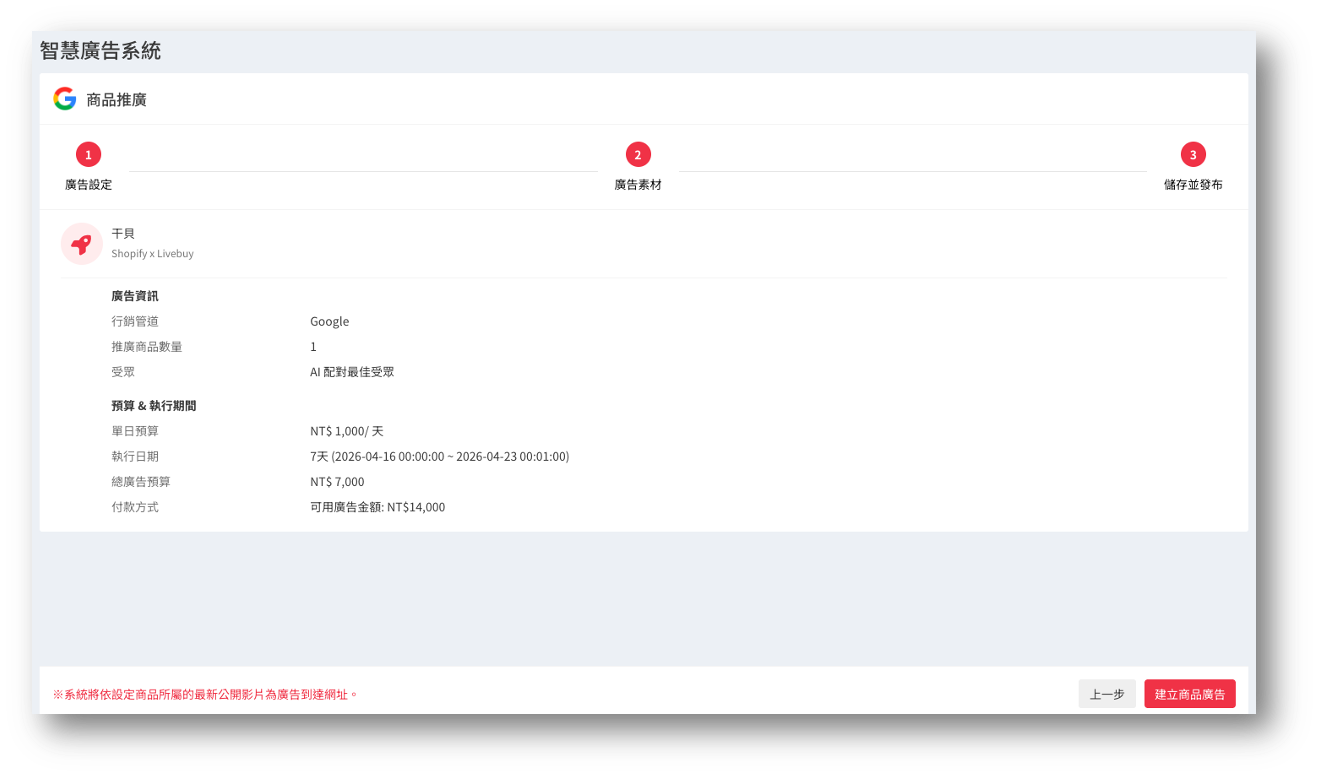This screenshot has width=1318, height=776.
Task: Click the 智慧廣告系統 page title
Action: (100, 51)
